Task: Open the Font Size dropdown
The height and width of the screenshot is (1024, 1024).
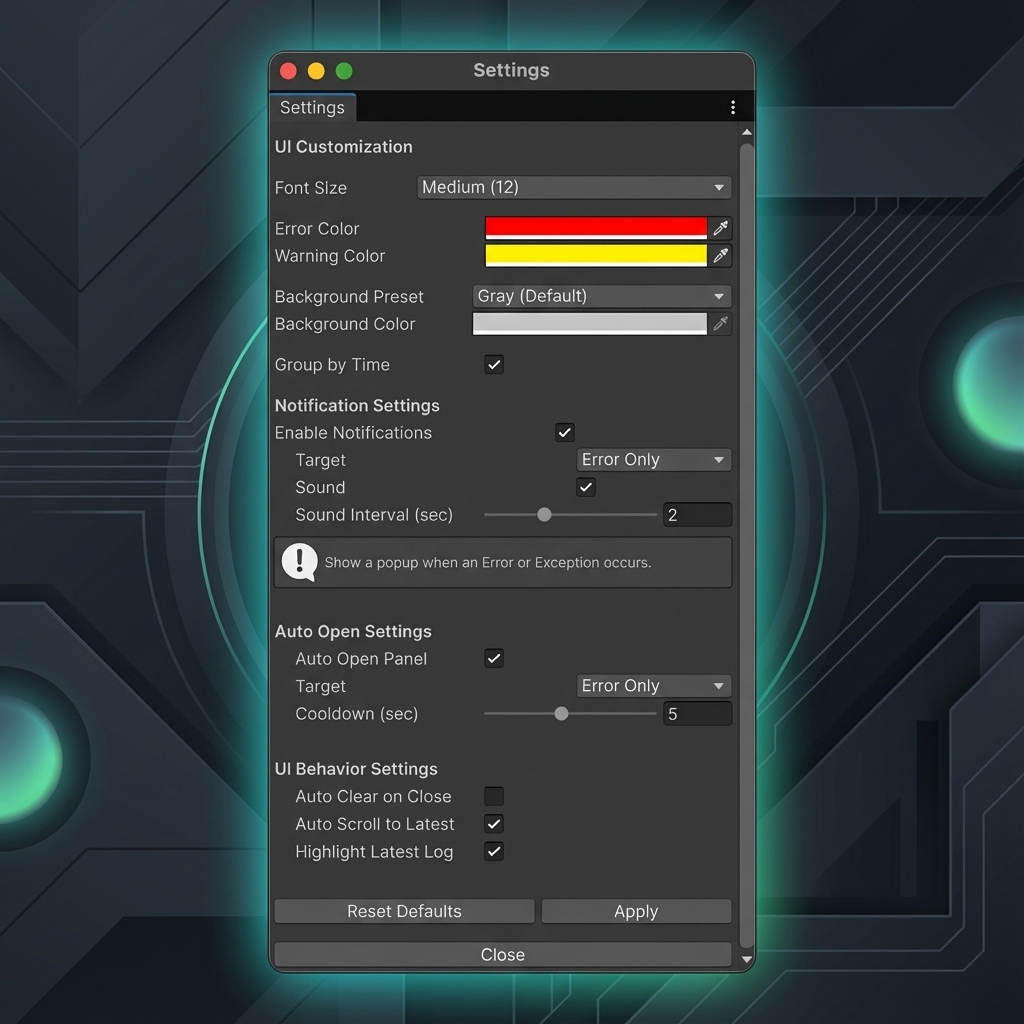Action: tap(574, 187)
